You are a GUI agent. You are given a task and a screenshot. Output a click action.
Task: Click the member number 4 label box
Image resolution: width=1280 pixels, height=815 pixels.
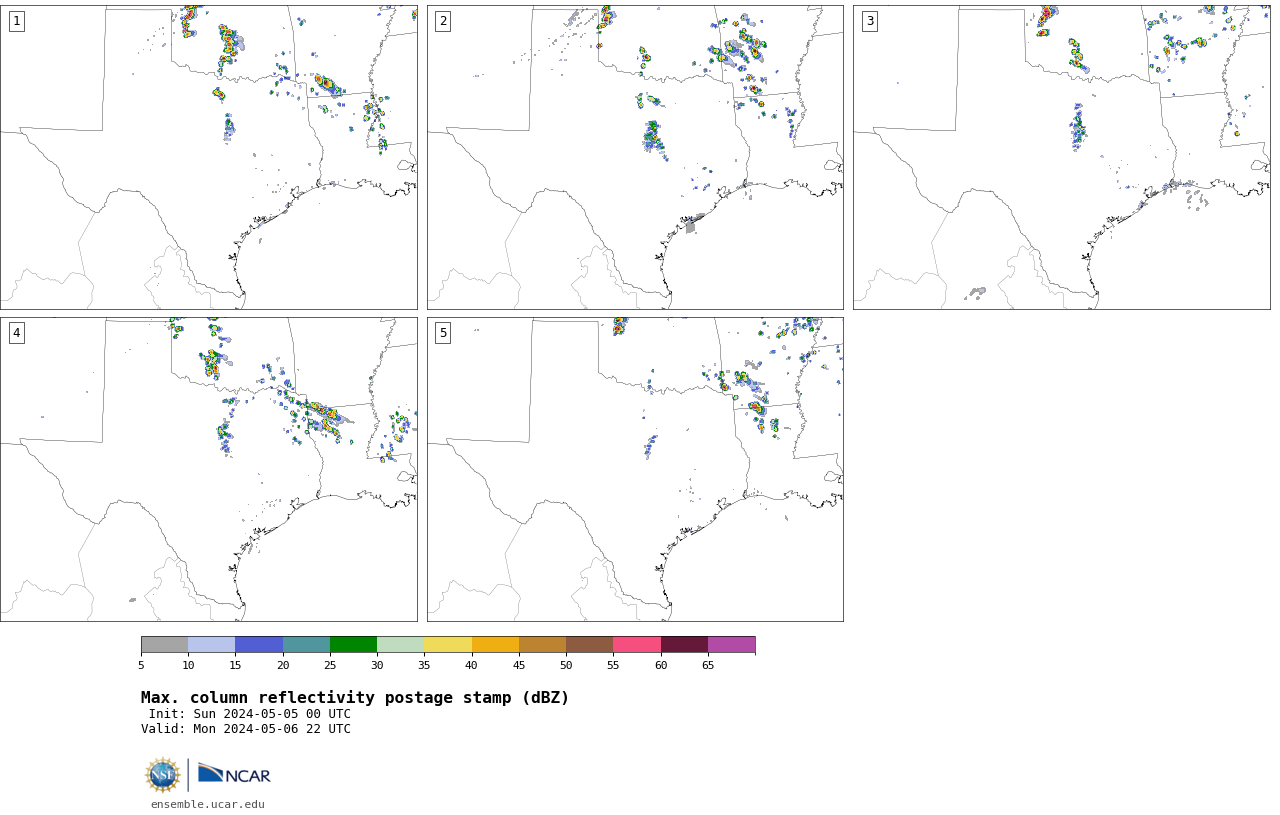(x=16, y=333)
